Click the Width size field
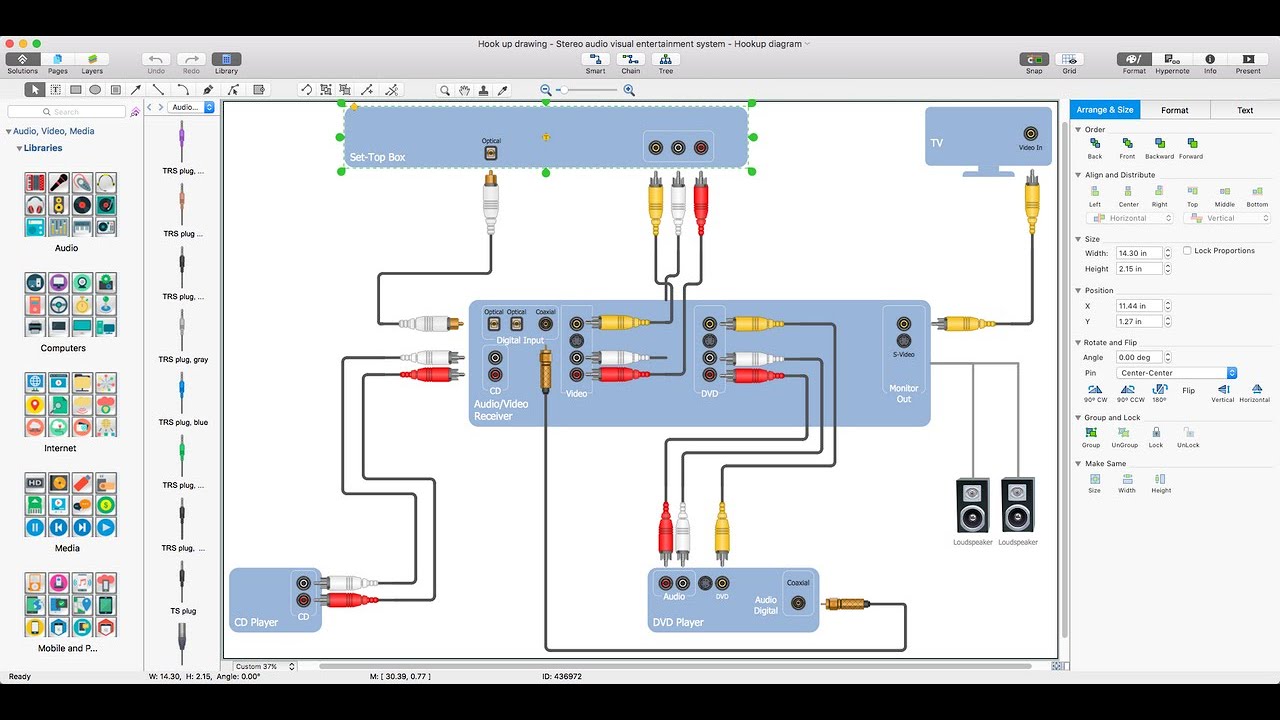Image resolution: width=1280 pixels, height=720 pixels. (x=1141, y=253)
